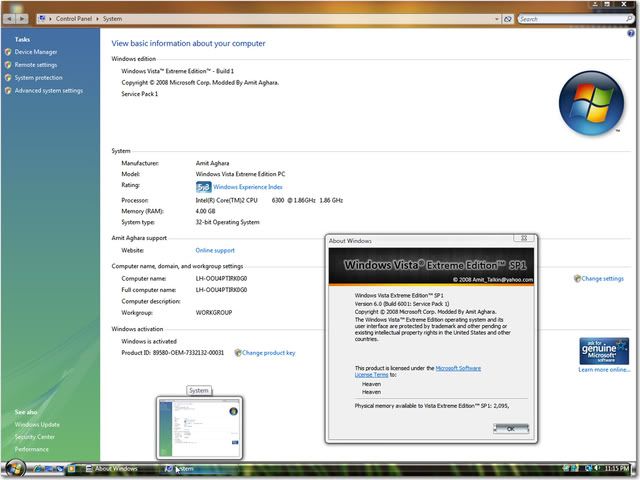Open Security Center under See also
This screenshot has height=480, width=640.
[35, 437]
